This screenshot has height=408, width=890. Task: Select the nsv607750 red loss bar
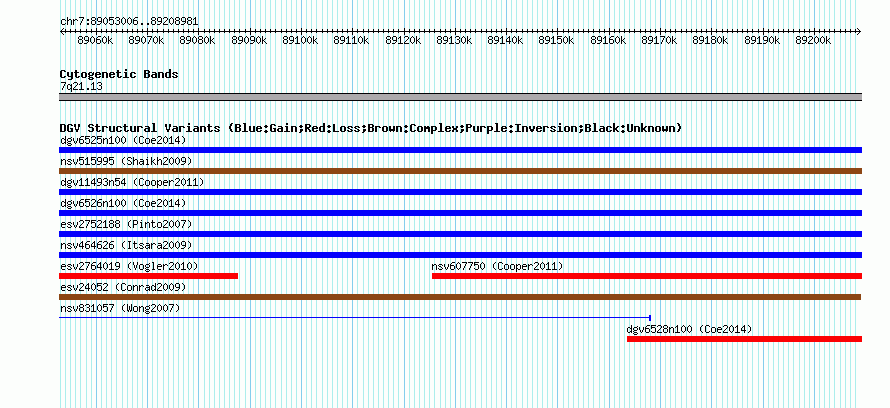click(x=647, y=276)
